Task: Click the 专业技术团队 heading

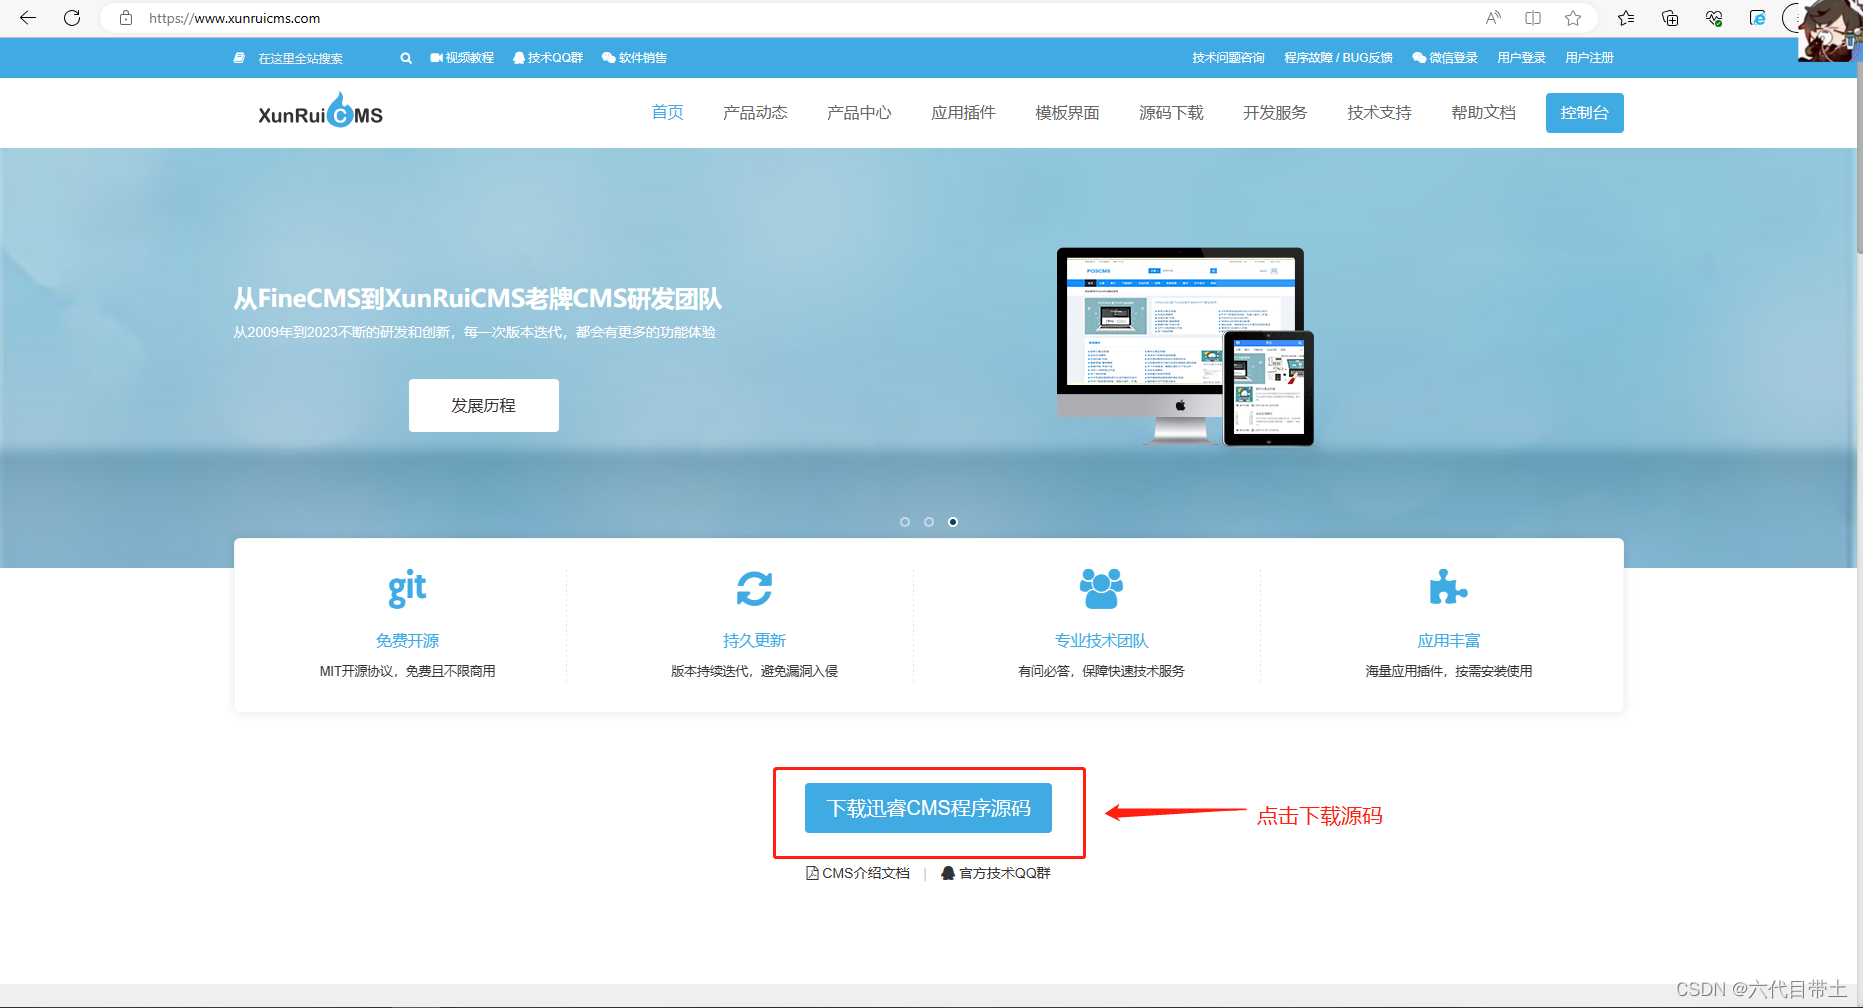Action: pos(1101,640)
